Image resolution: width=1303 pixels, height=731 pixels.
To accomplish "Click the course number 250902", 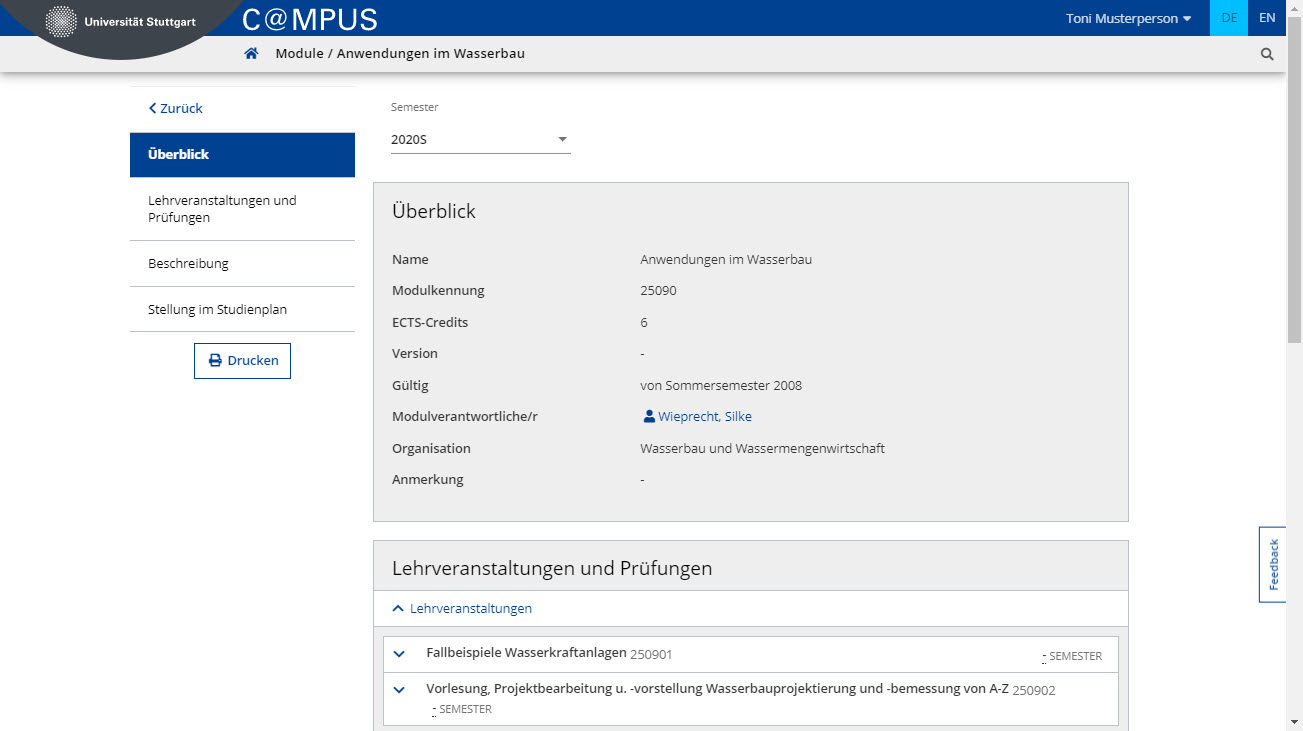I will (1034, 690).
